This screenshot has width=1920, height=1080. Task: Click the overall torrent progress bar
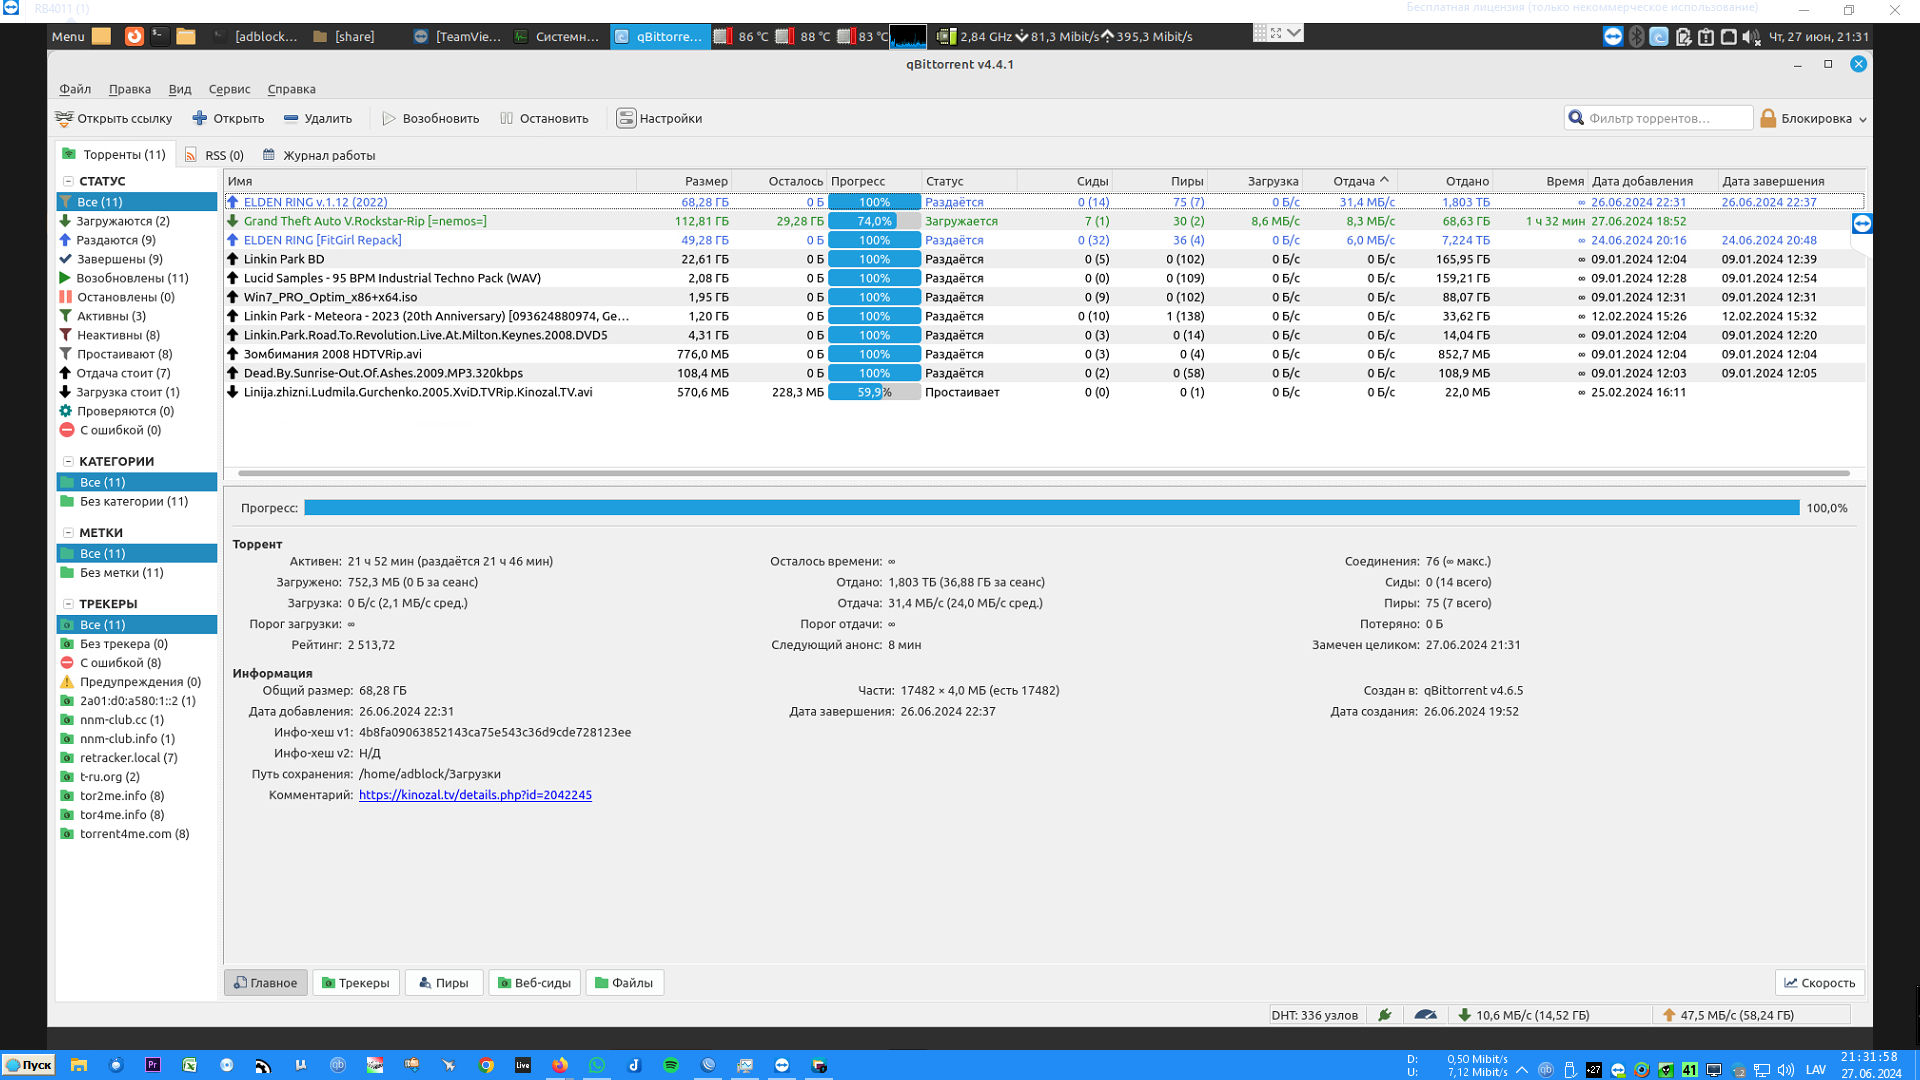tap(1051, 508)
